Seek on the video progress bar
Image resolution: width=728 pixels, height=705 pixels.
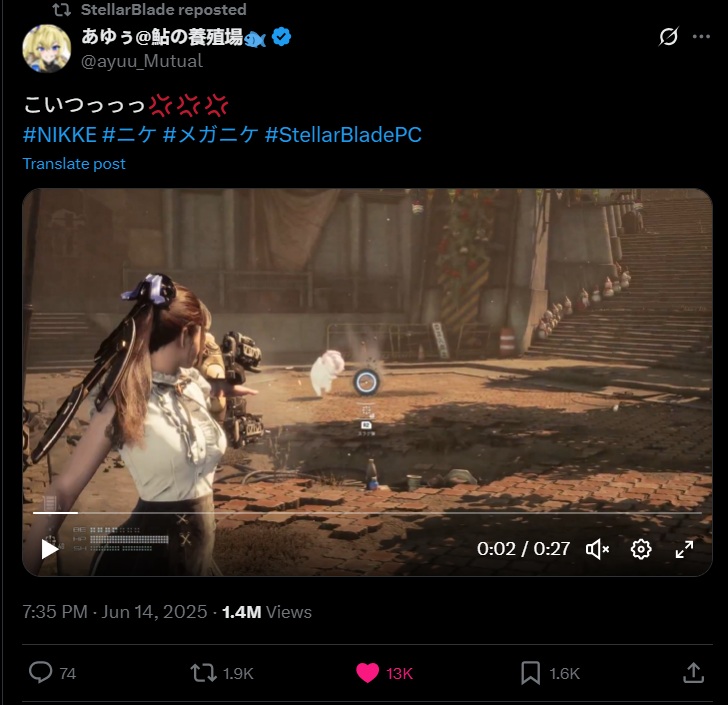(x=367, y=513)
